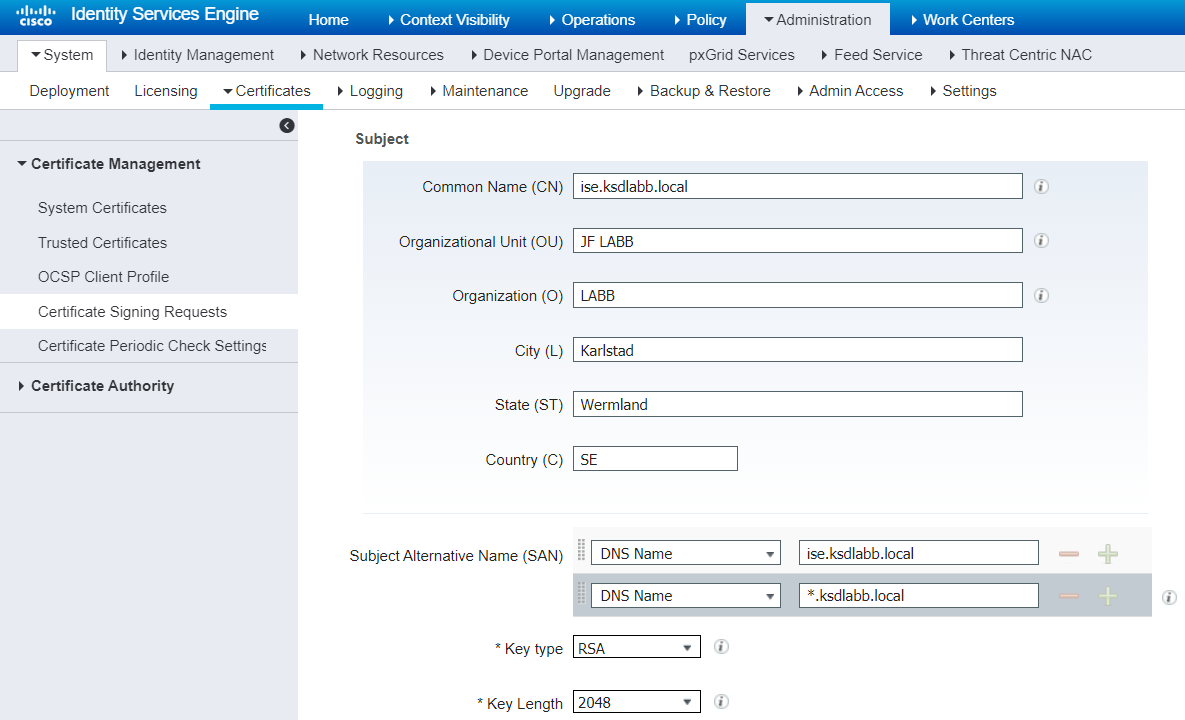Image resolution: width=1185 pixels, height=720 pixels.
Task: Open Trusted Certificates in sidebar
Action: pyautogui.click(x=102, y=243)
